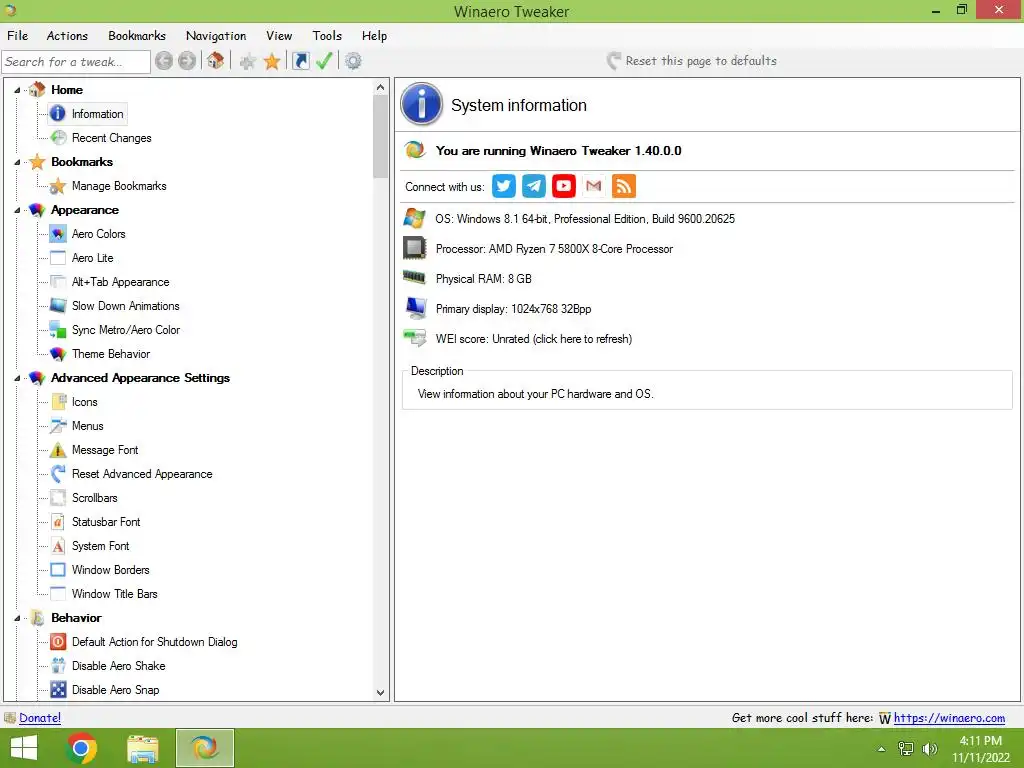Click the Add bookmark star-plus icon
Viewport: 1024px width, 768px height.
pyautogui.click(x=248, y=62)
